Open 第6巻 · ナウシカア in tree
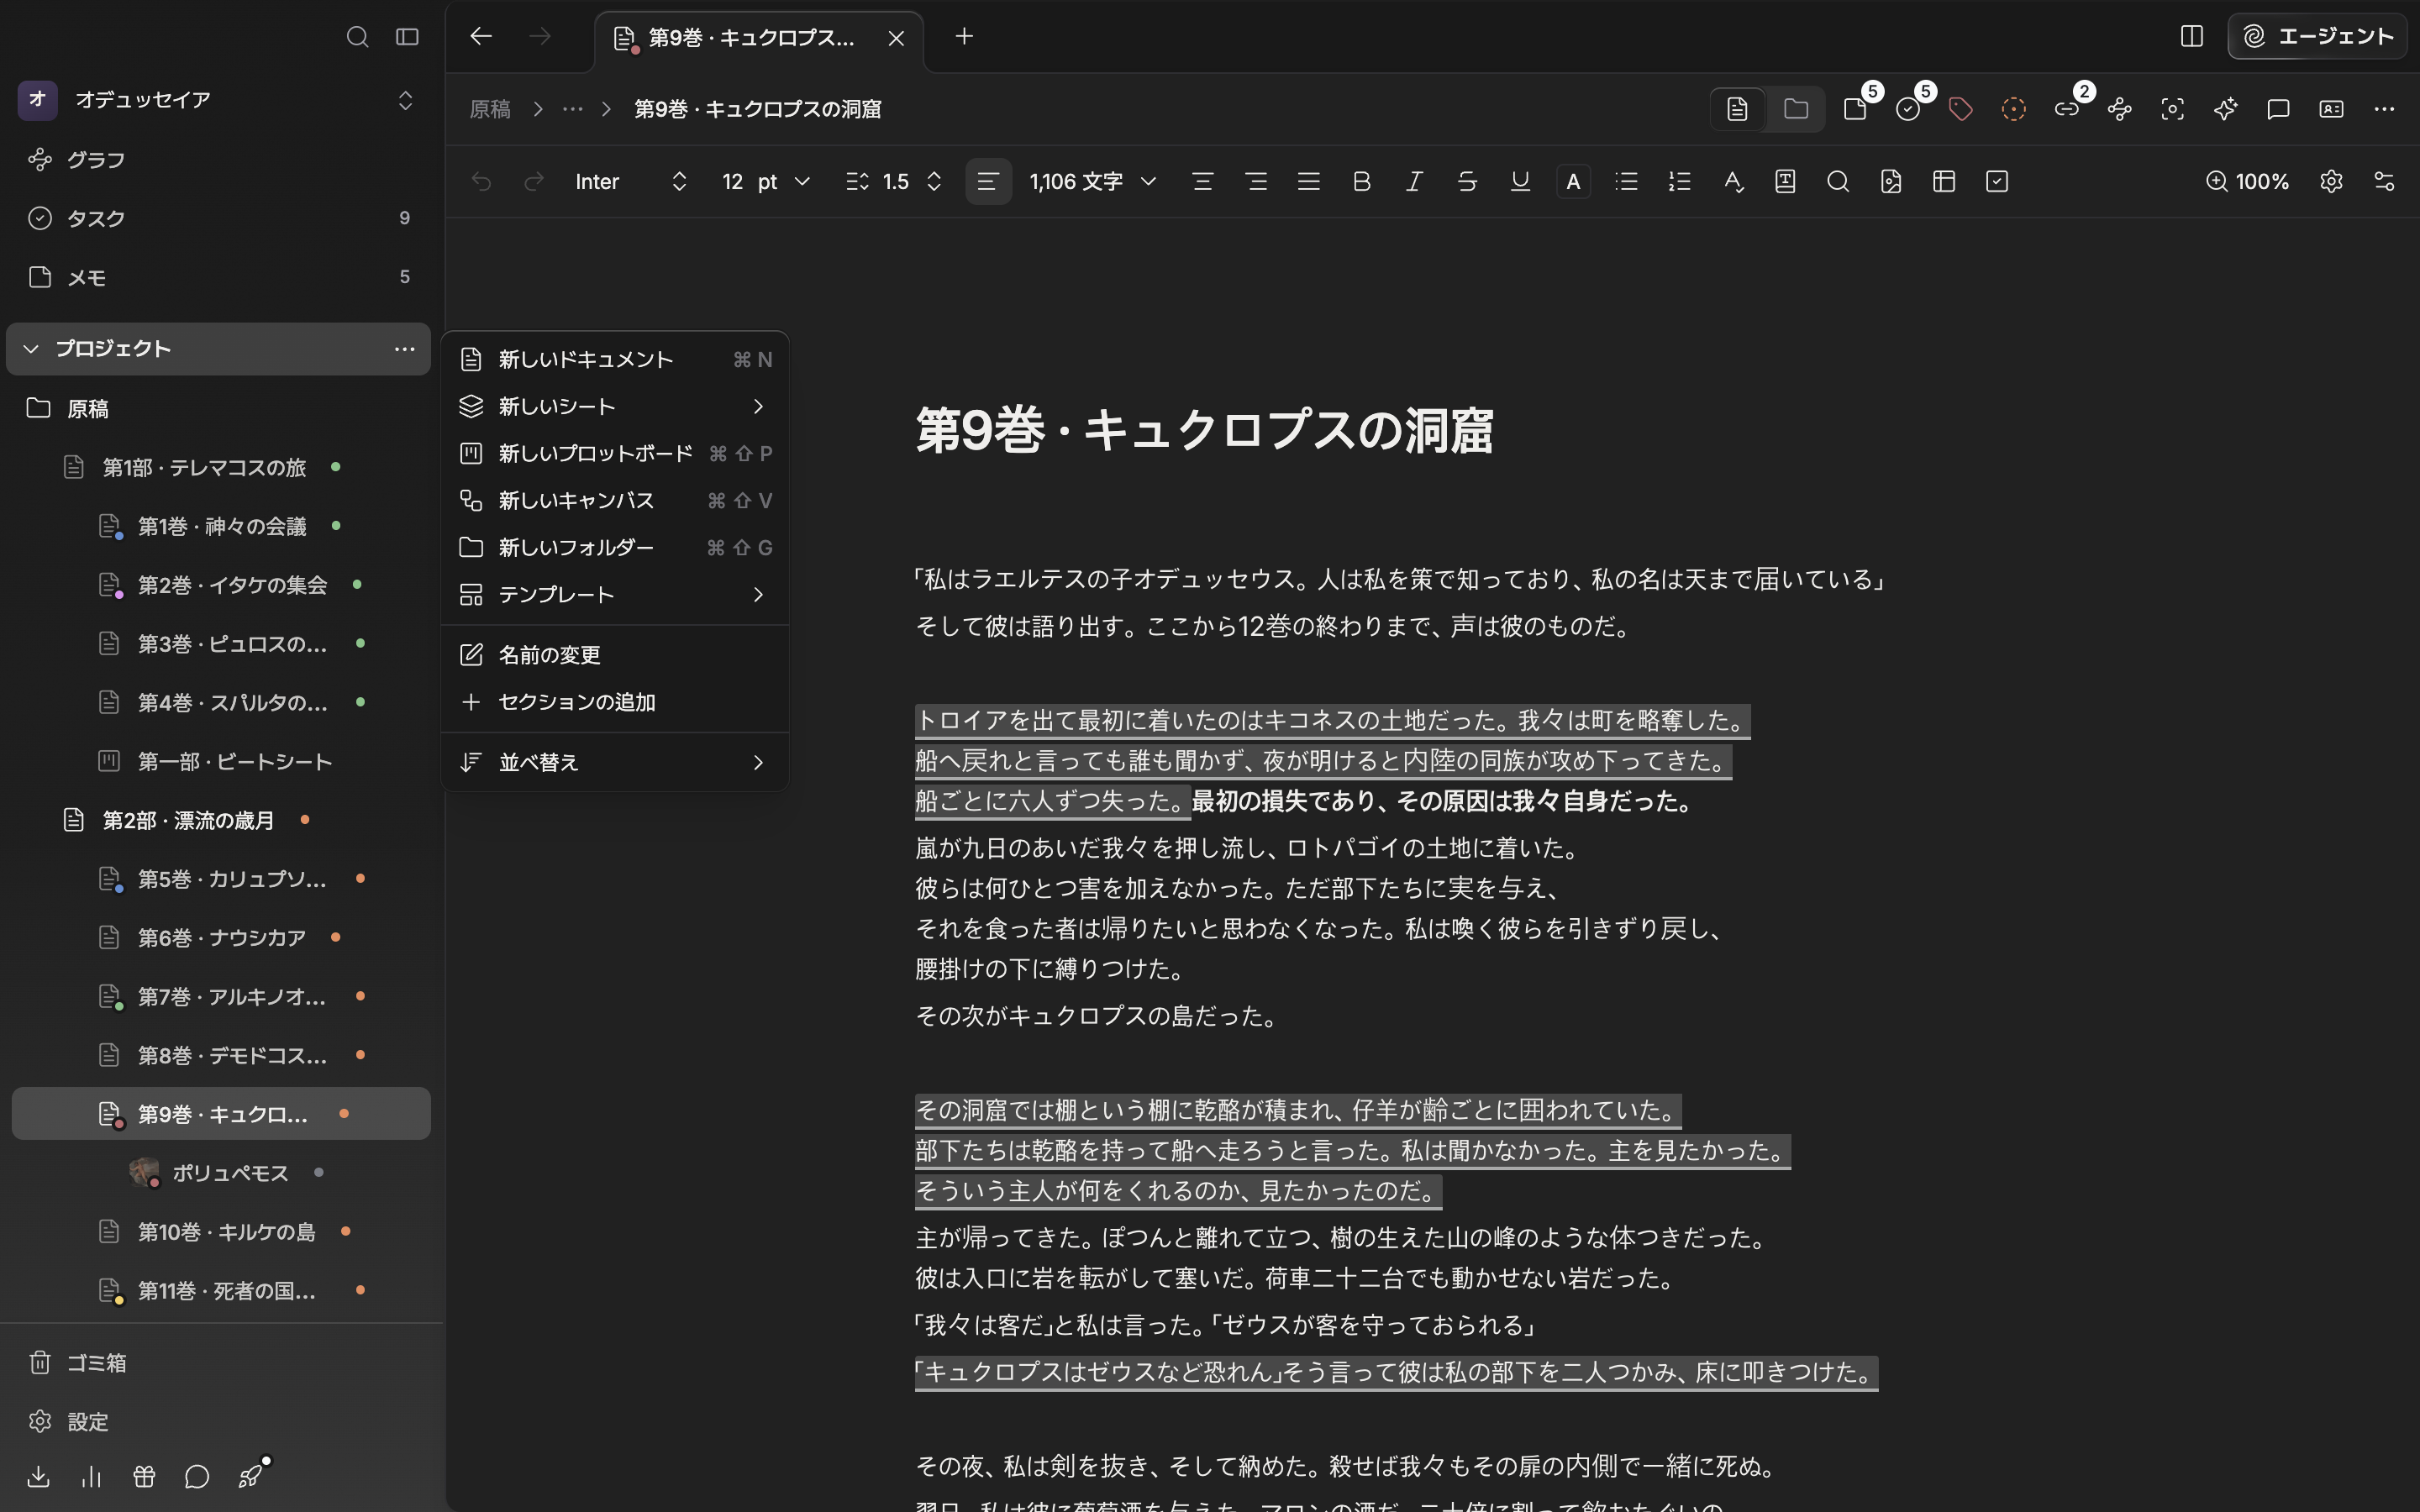 point(221,937)
